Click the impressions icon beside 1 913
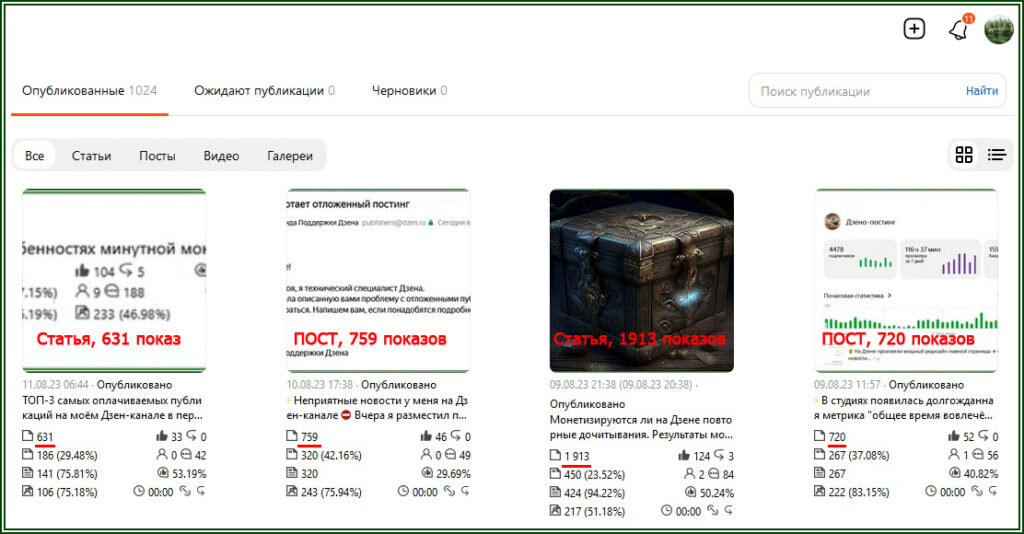1024x534 pixels. [x=555, y=455]
